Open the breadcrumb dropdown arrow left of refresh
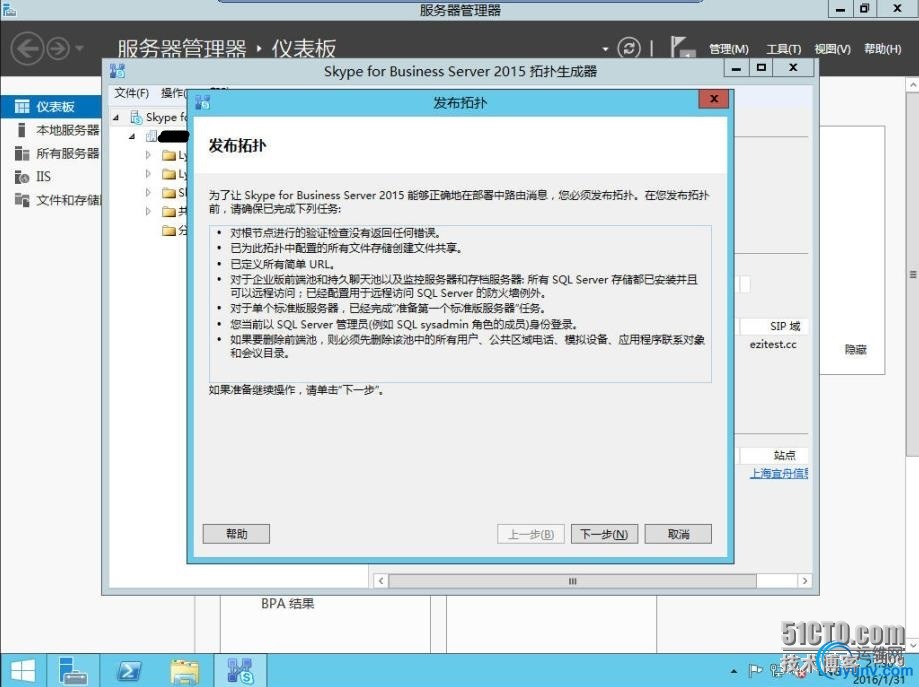Image resolution: width=919 pixels, height=687 pixels. pyautogui.click(x=605, y=49)
